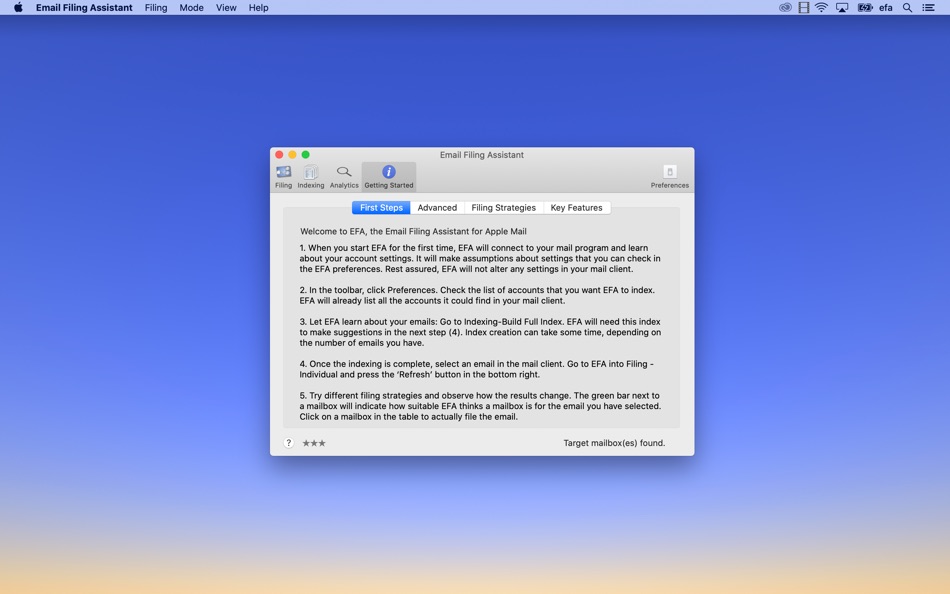Click the efa user name in menu bar
The image size is (950, 594).
click(886, 7)
